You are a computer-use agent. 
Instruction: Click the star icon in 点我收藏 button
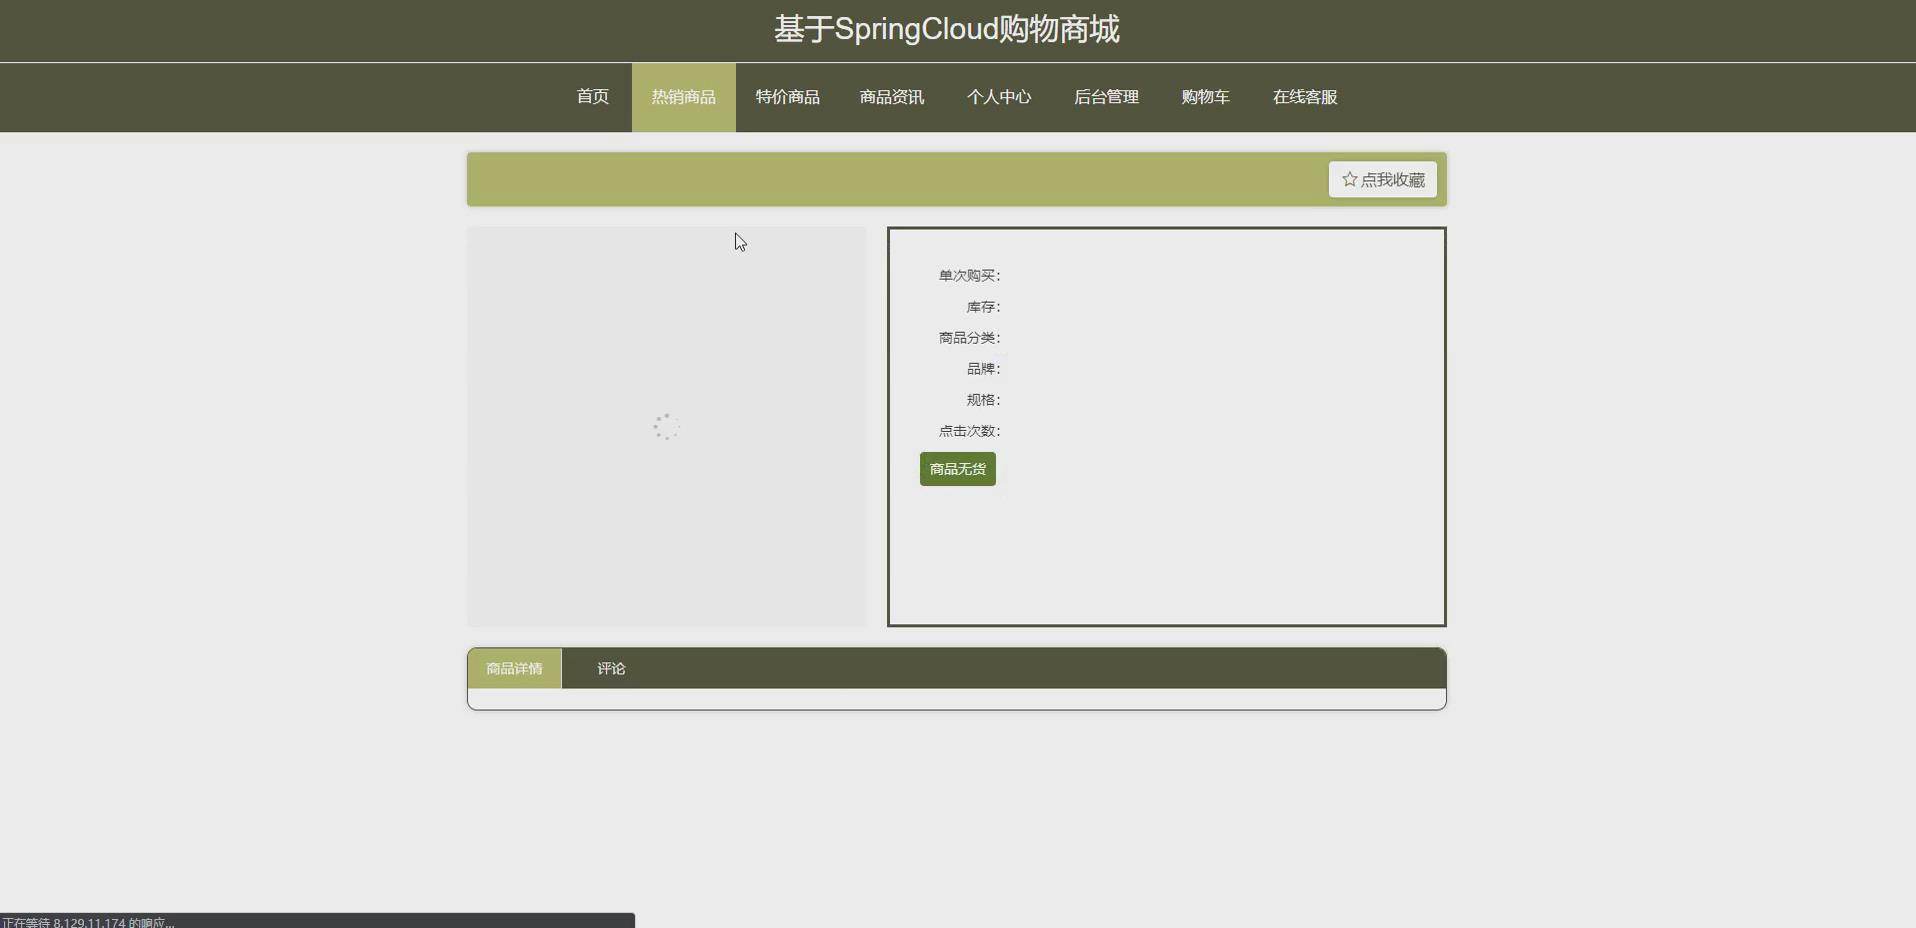point(1349,179)
